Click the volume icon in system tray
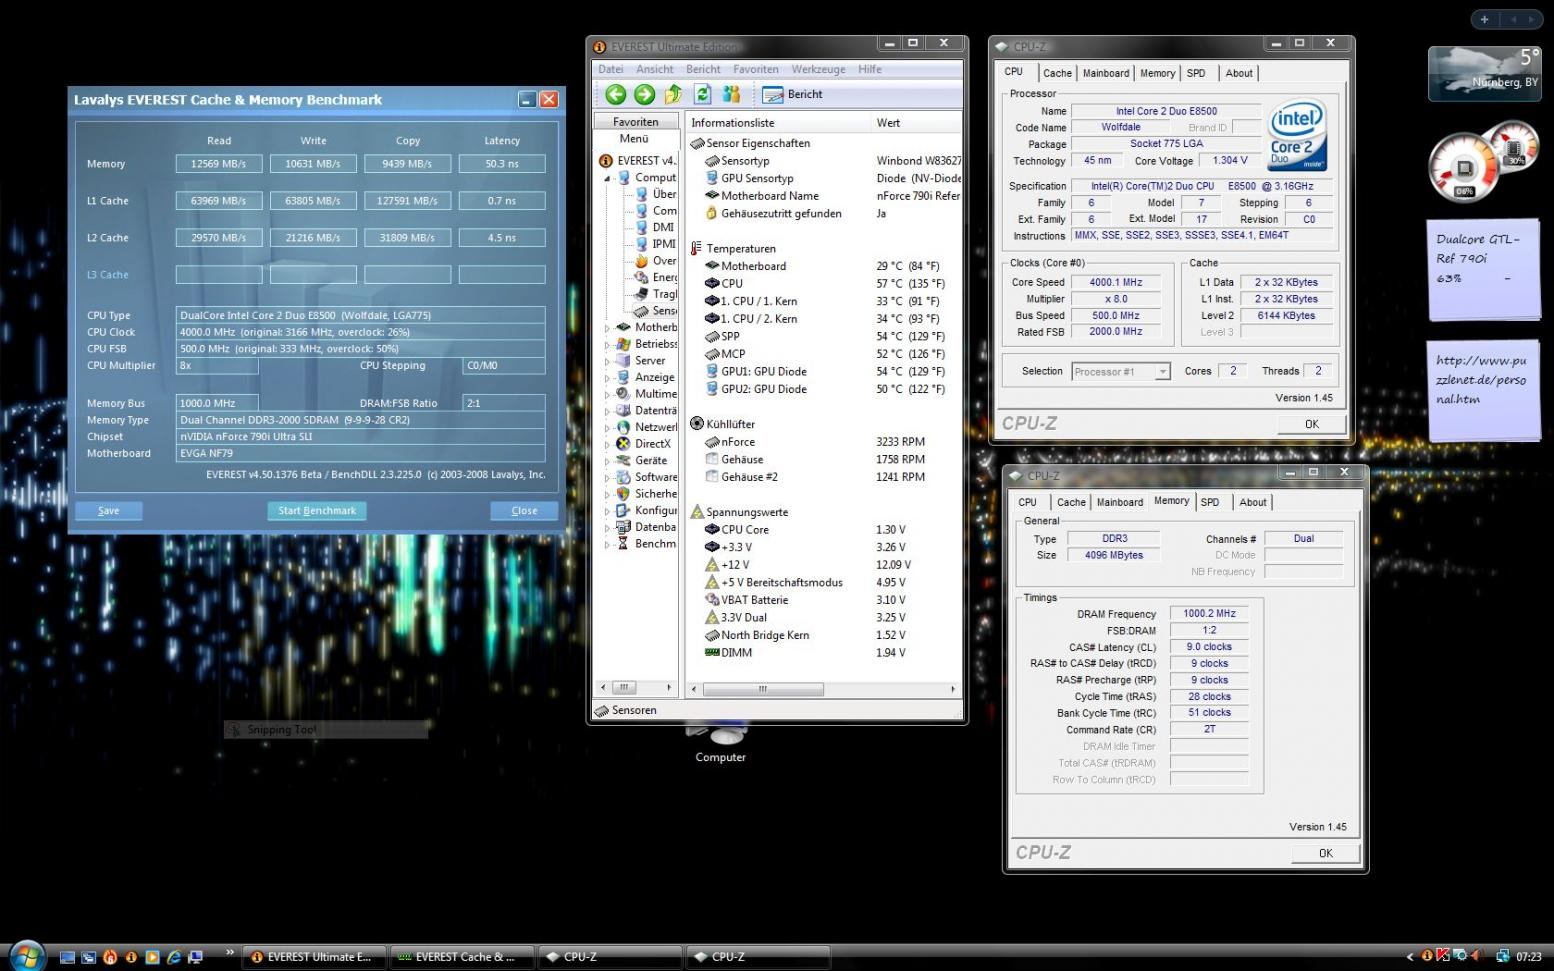This screenshot has height=971, width=1554. [1477, 956]
